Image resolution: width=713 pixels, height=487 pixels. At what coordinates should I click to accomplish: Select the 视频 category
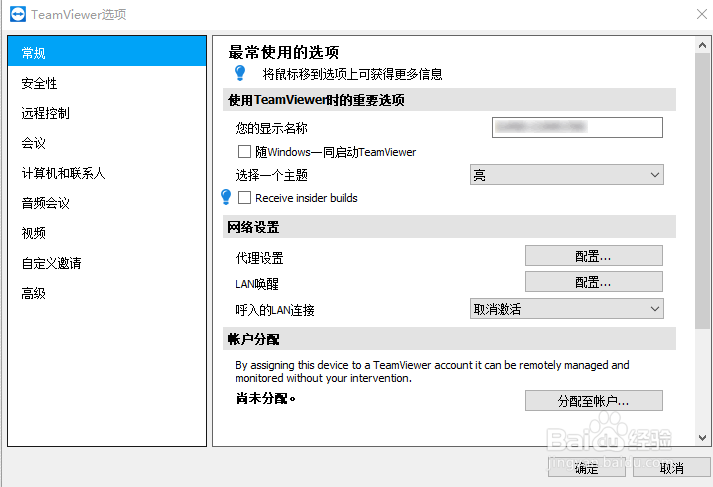[x=107, y=233]
